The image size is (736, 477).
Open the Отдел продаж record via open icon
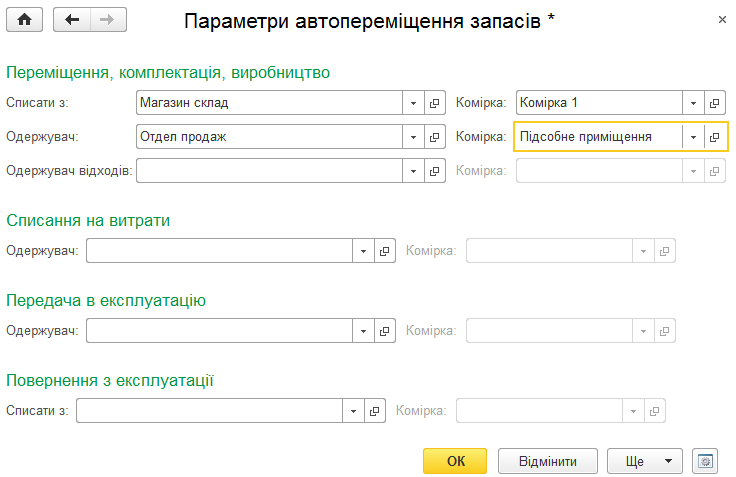[435, 137]
